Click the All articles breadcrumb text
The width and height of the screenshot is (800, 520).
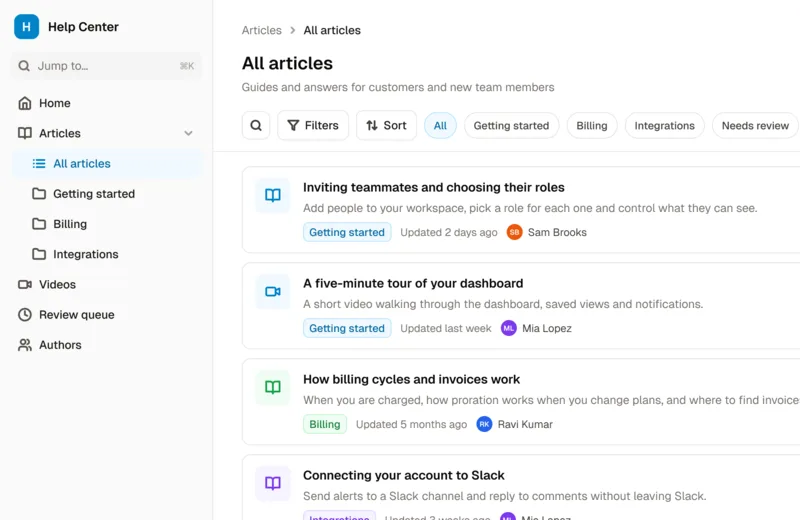pyautogui.click(x=332, y=30)
